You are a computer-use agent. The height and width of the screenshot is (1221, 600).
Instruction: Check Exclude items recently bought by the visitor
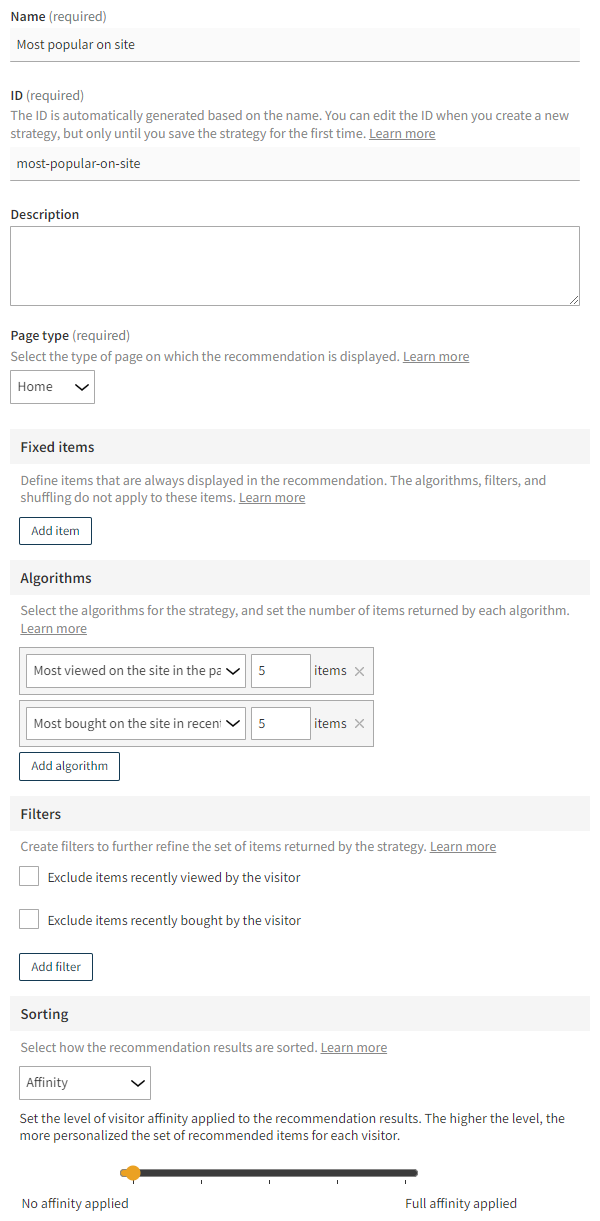pos(28,918)
